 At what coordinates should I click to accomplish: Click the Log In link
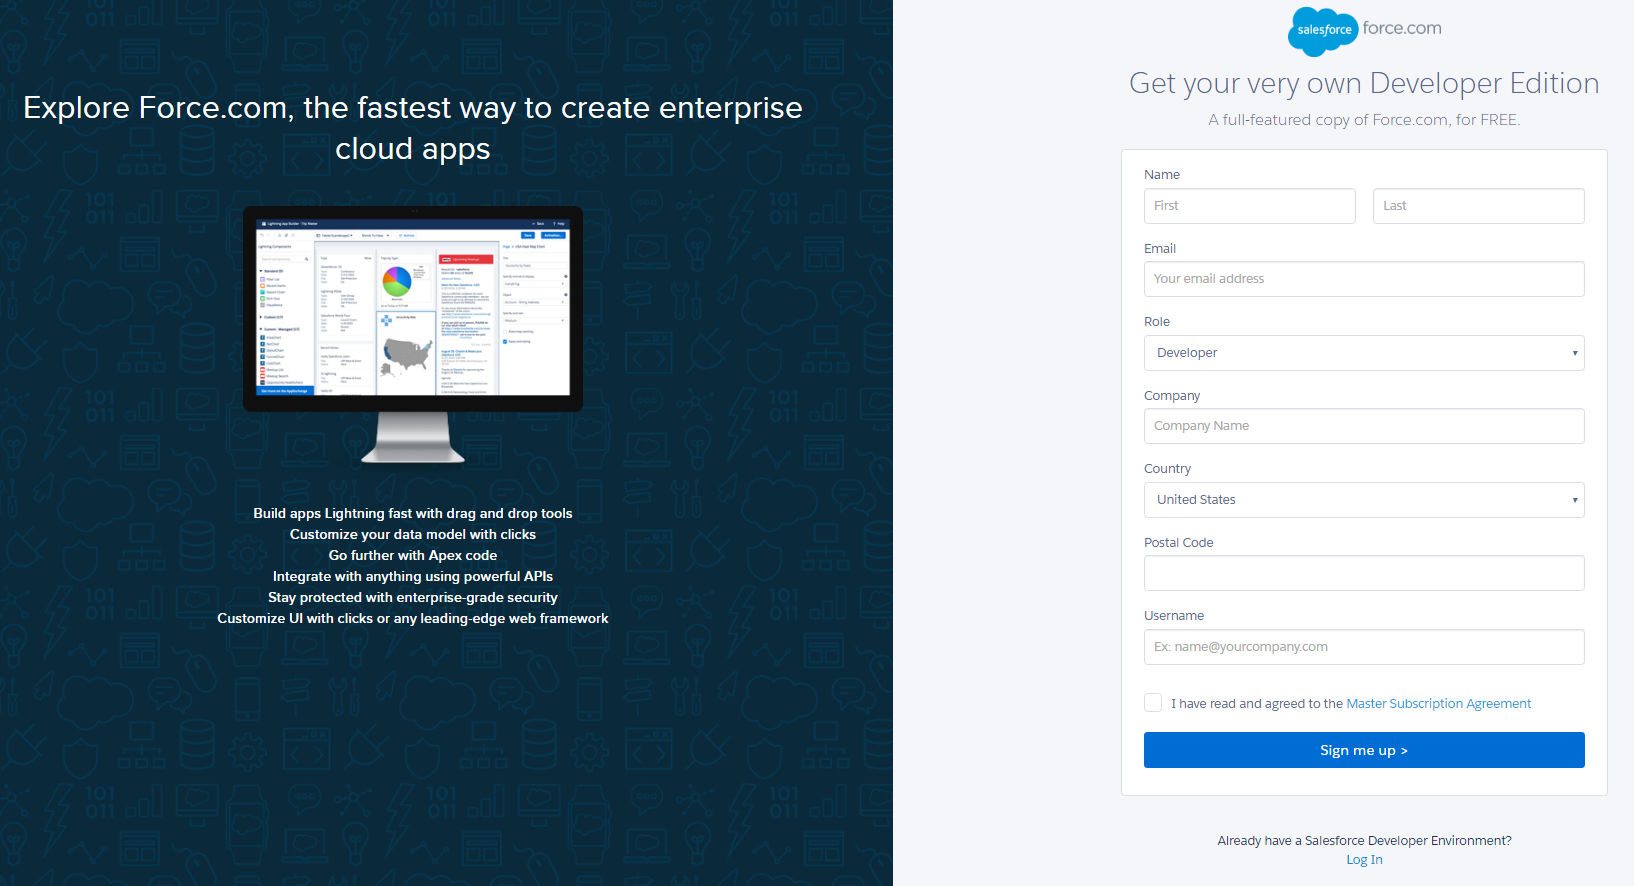coord(1364,860)
